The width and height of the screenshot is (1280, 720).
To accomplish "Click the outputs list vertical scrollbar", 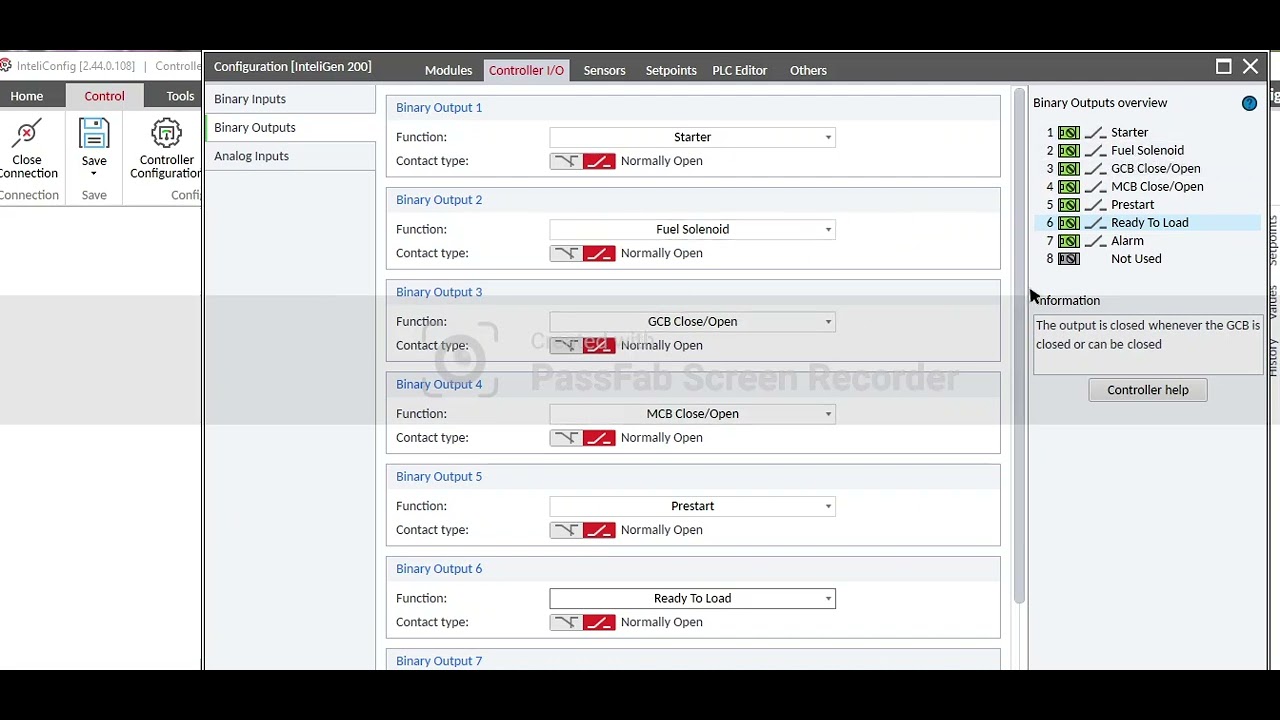I will 1019,346.
